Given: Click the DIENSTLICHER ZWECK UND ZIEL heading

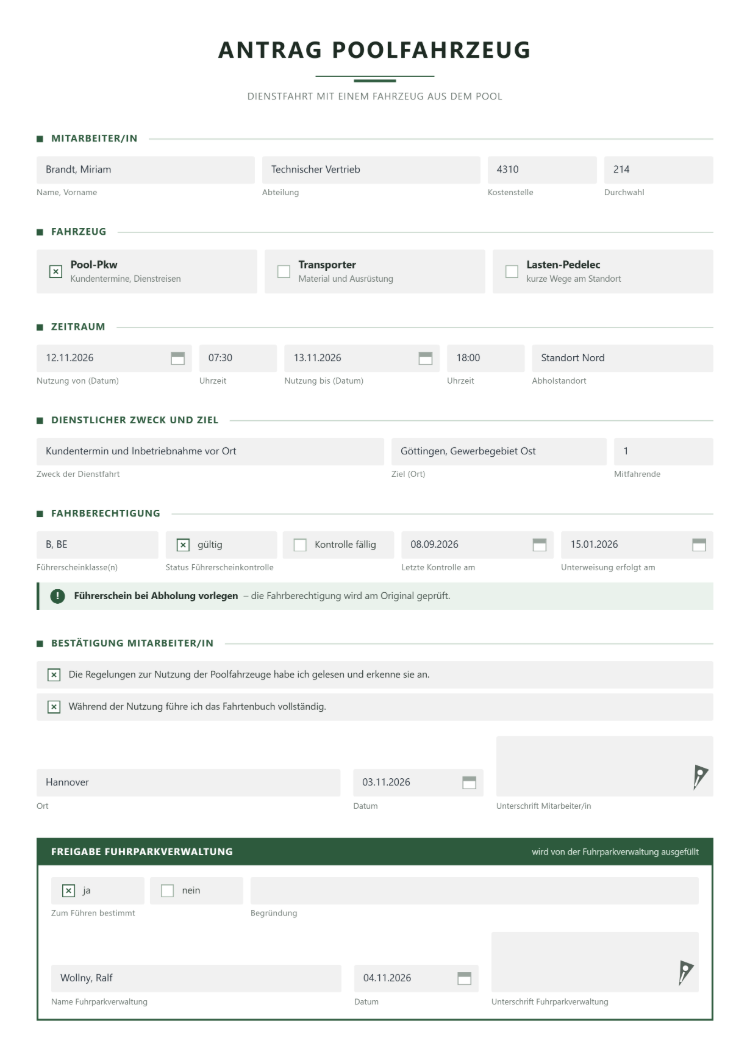Looking at the screenshot, I should pyautogui.click(x=135, y=420).
